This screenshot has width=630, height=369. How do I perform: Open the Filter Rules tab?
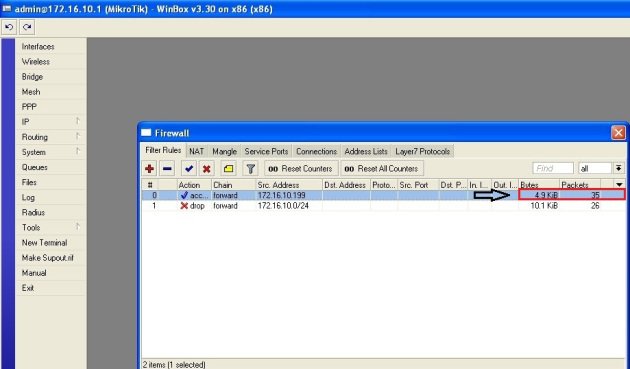pyautogui.click(x=163, y=150)
